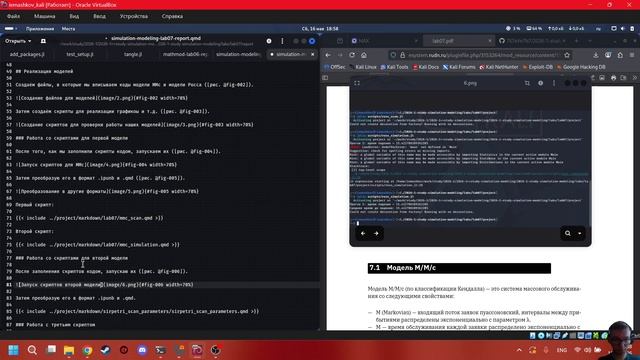Switch to the tangle.jl tab
The height and width of the screenshot is (360, 640).
pyautogui.click(x=133, y=54)
